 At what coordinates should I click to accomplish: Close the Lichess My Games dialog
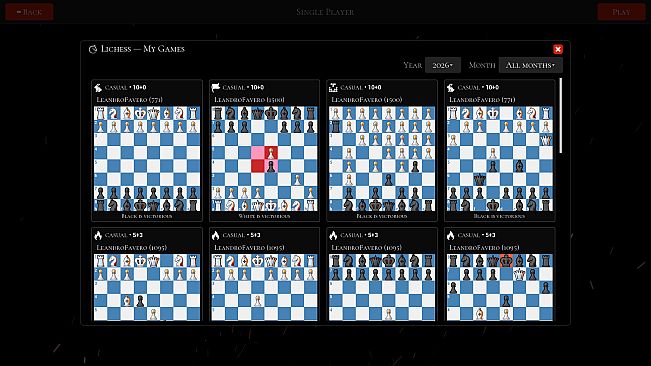pyautogui.click(x=558, y=49)
